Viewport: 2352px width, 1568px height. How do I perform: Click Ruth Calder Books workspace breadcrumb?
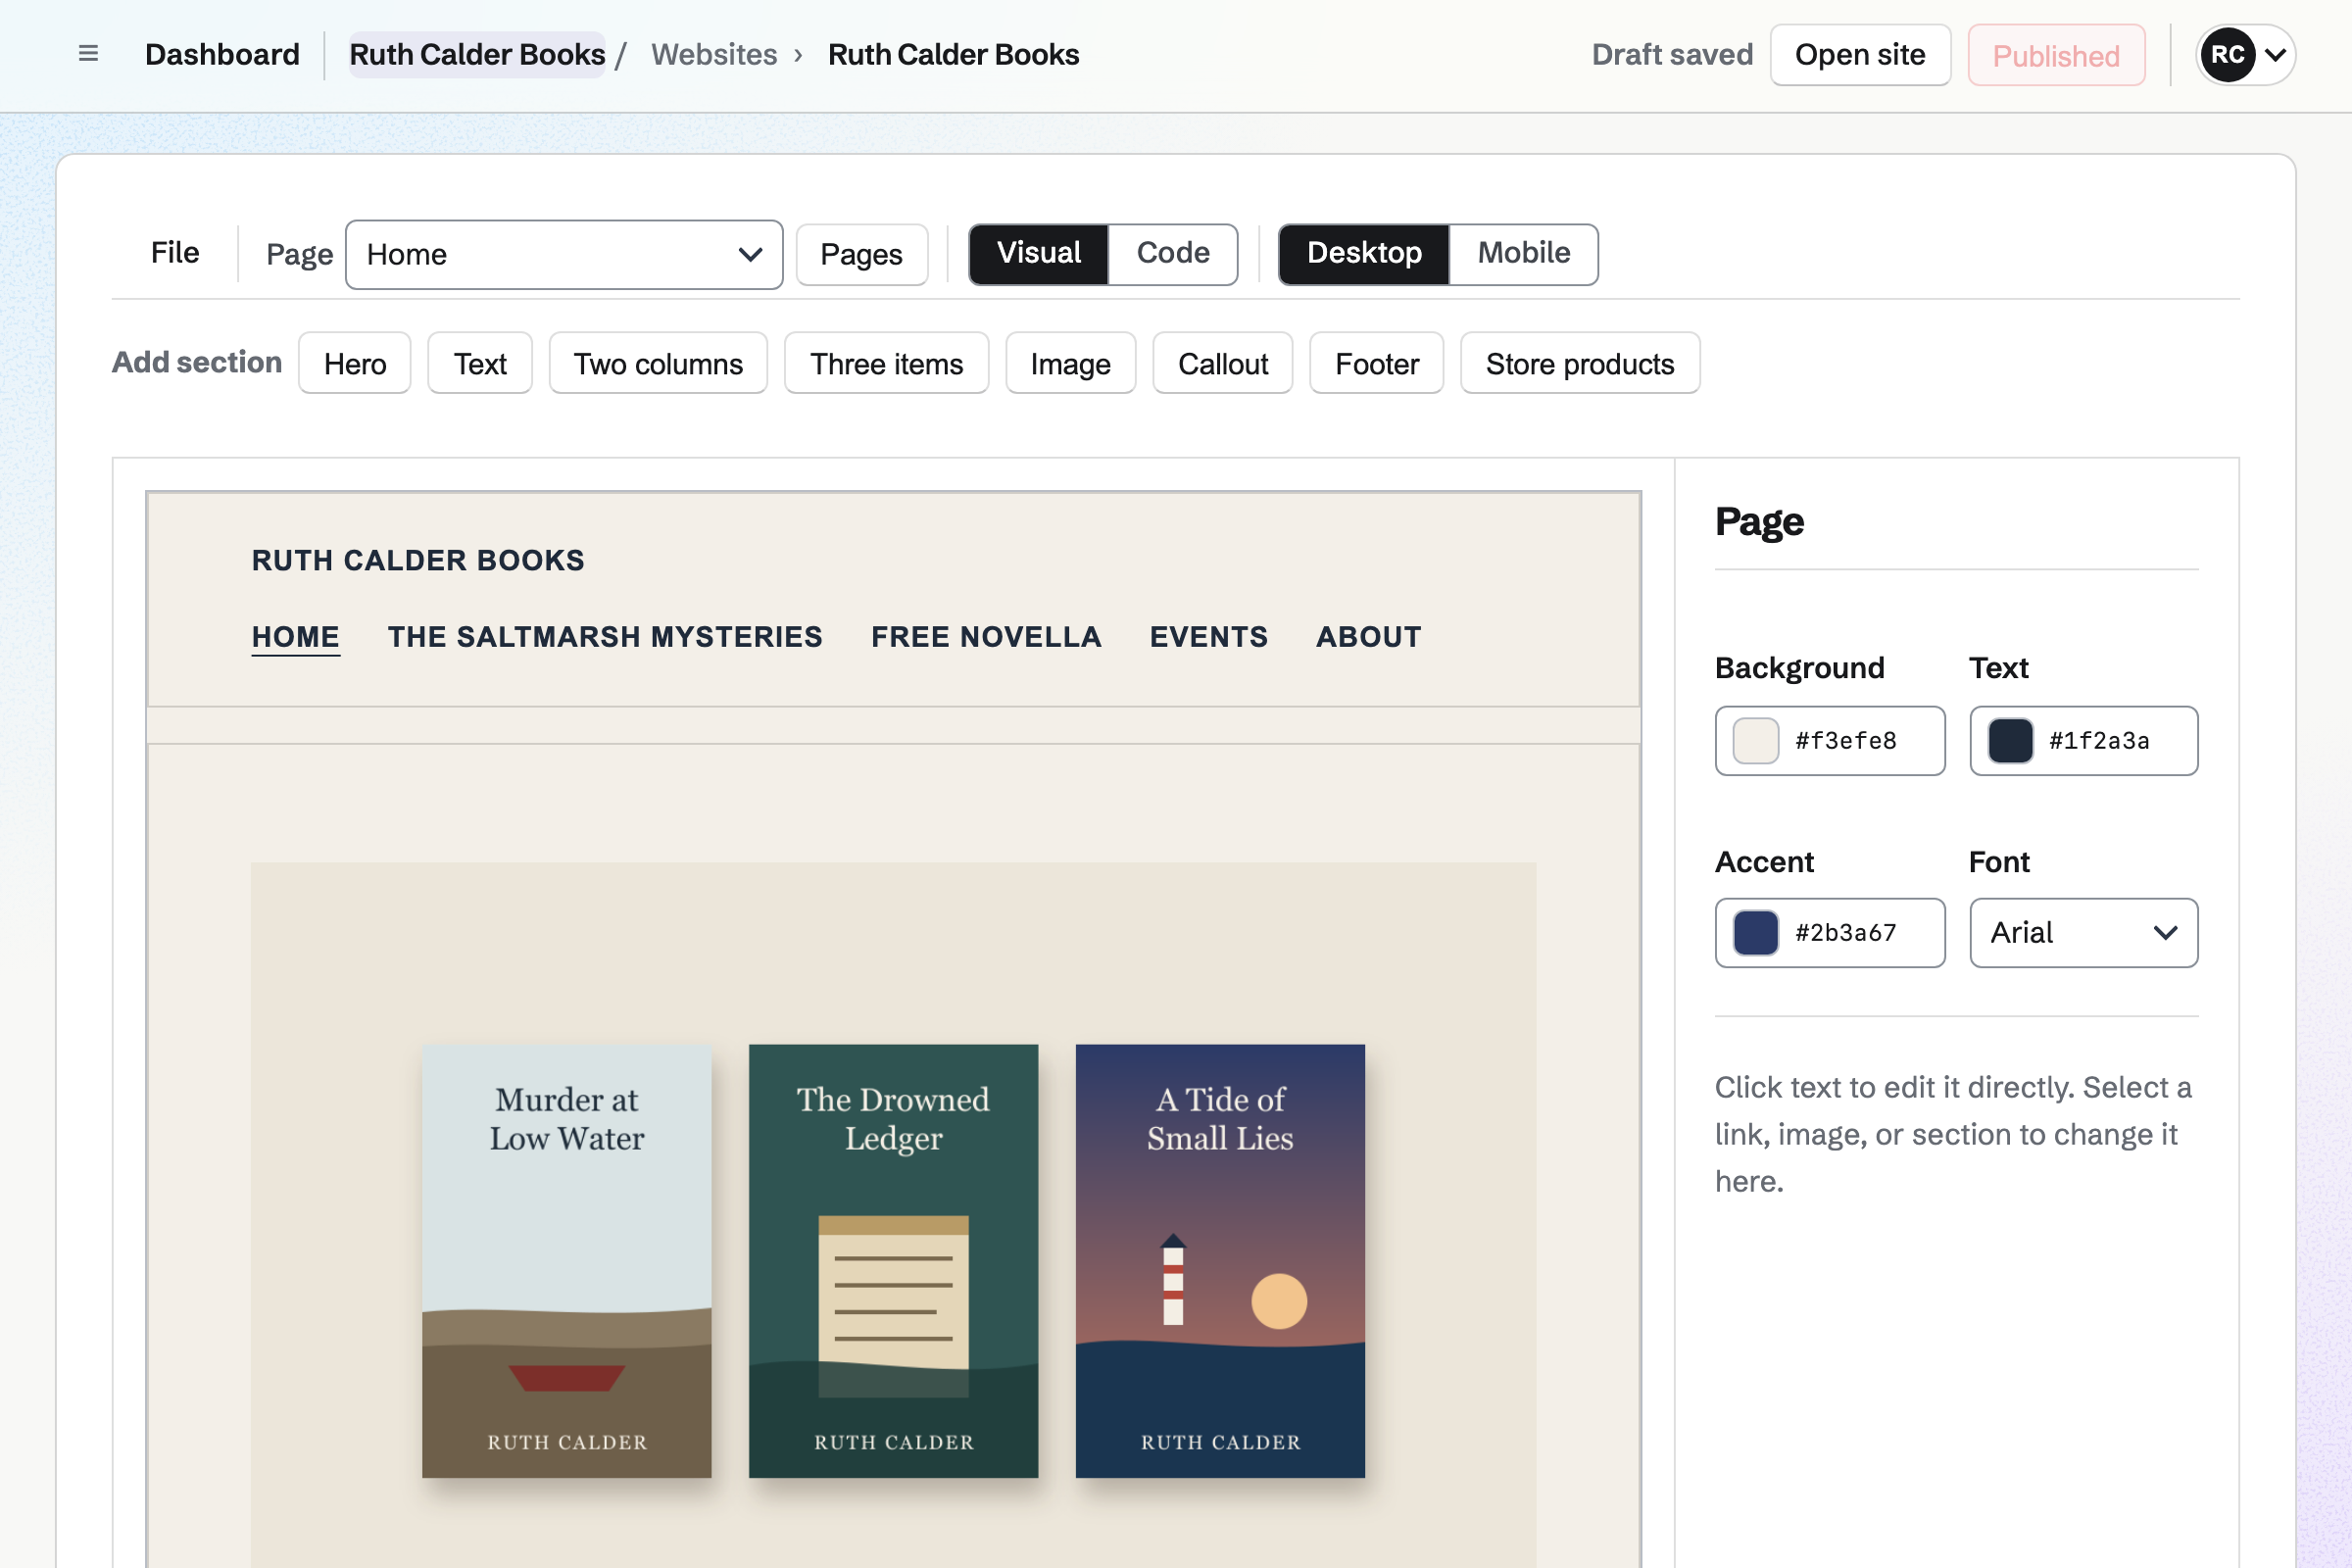(x=477, y=54)
